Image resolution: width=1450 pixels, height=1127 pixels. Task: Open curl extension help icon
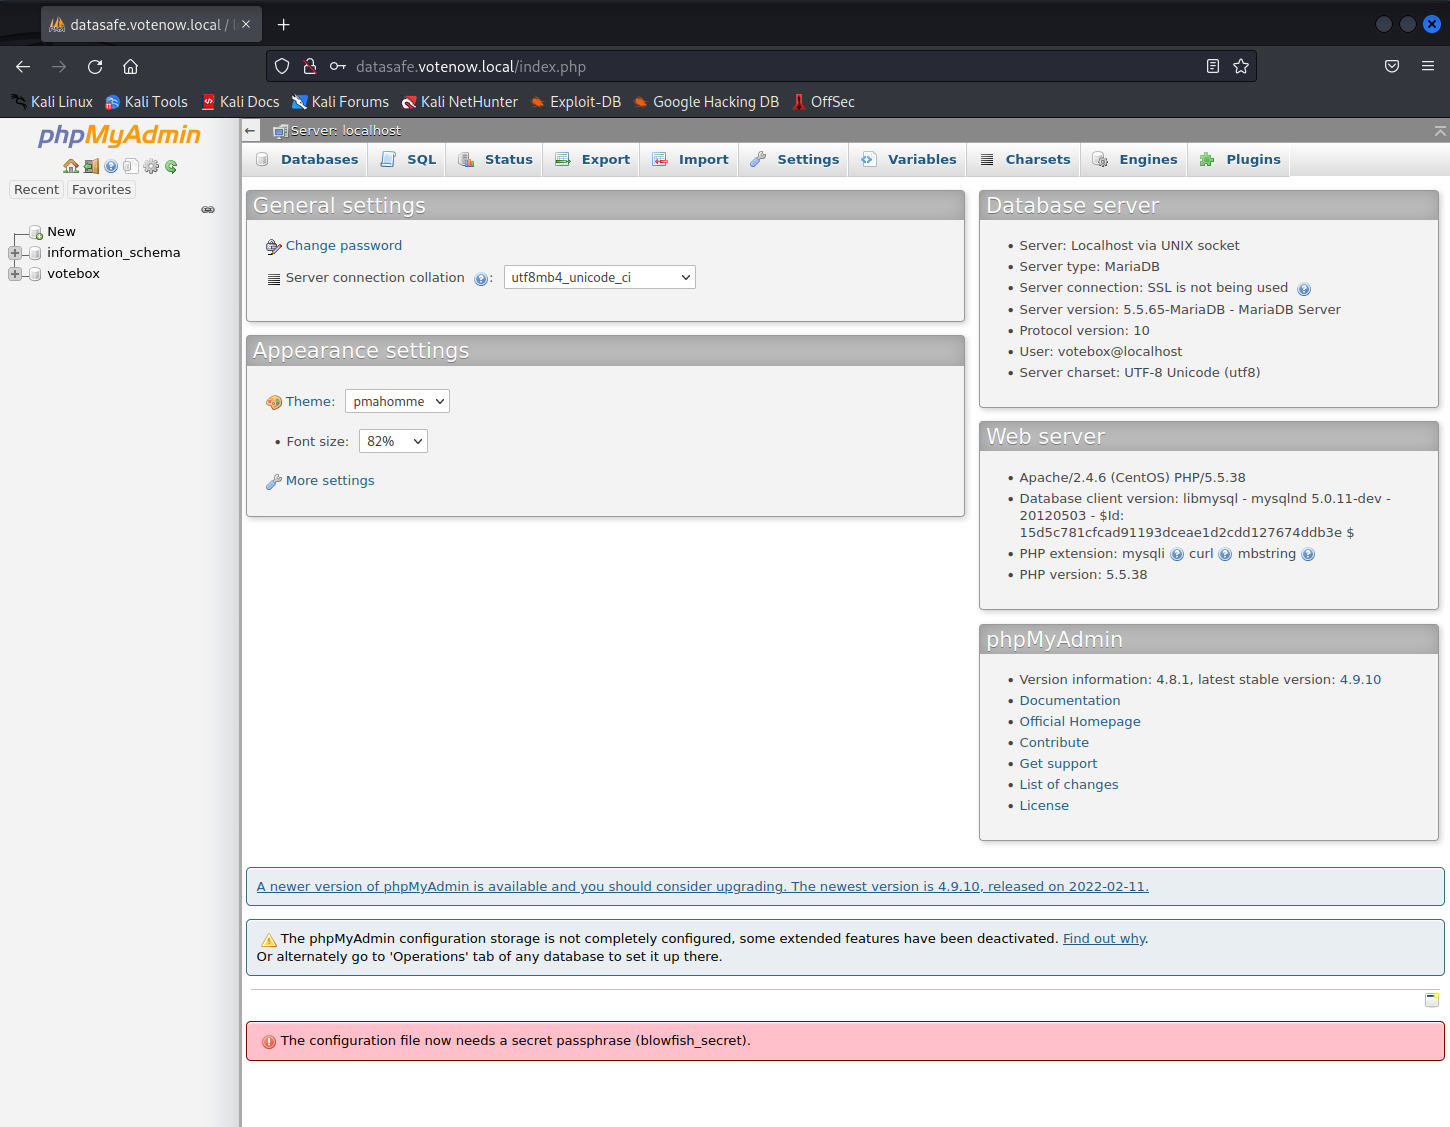point(1225,555)
